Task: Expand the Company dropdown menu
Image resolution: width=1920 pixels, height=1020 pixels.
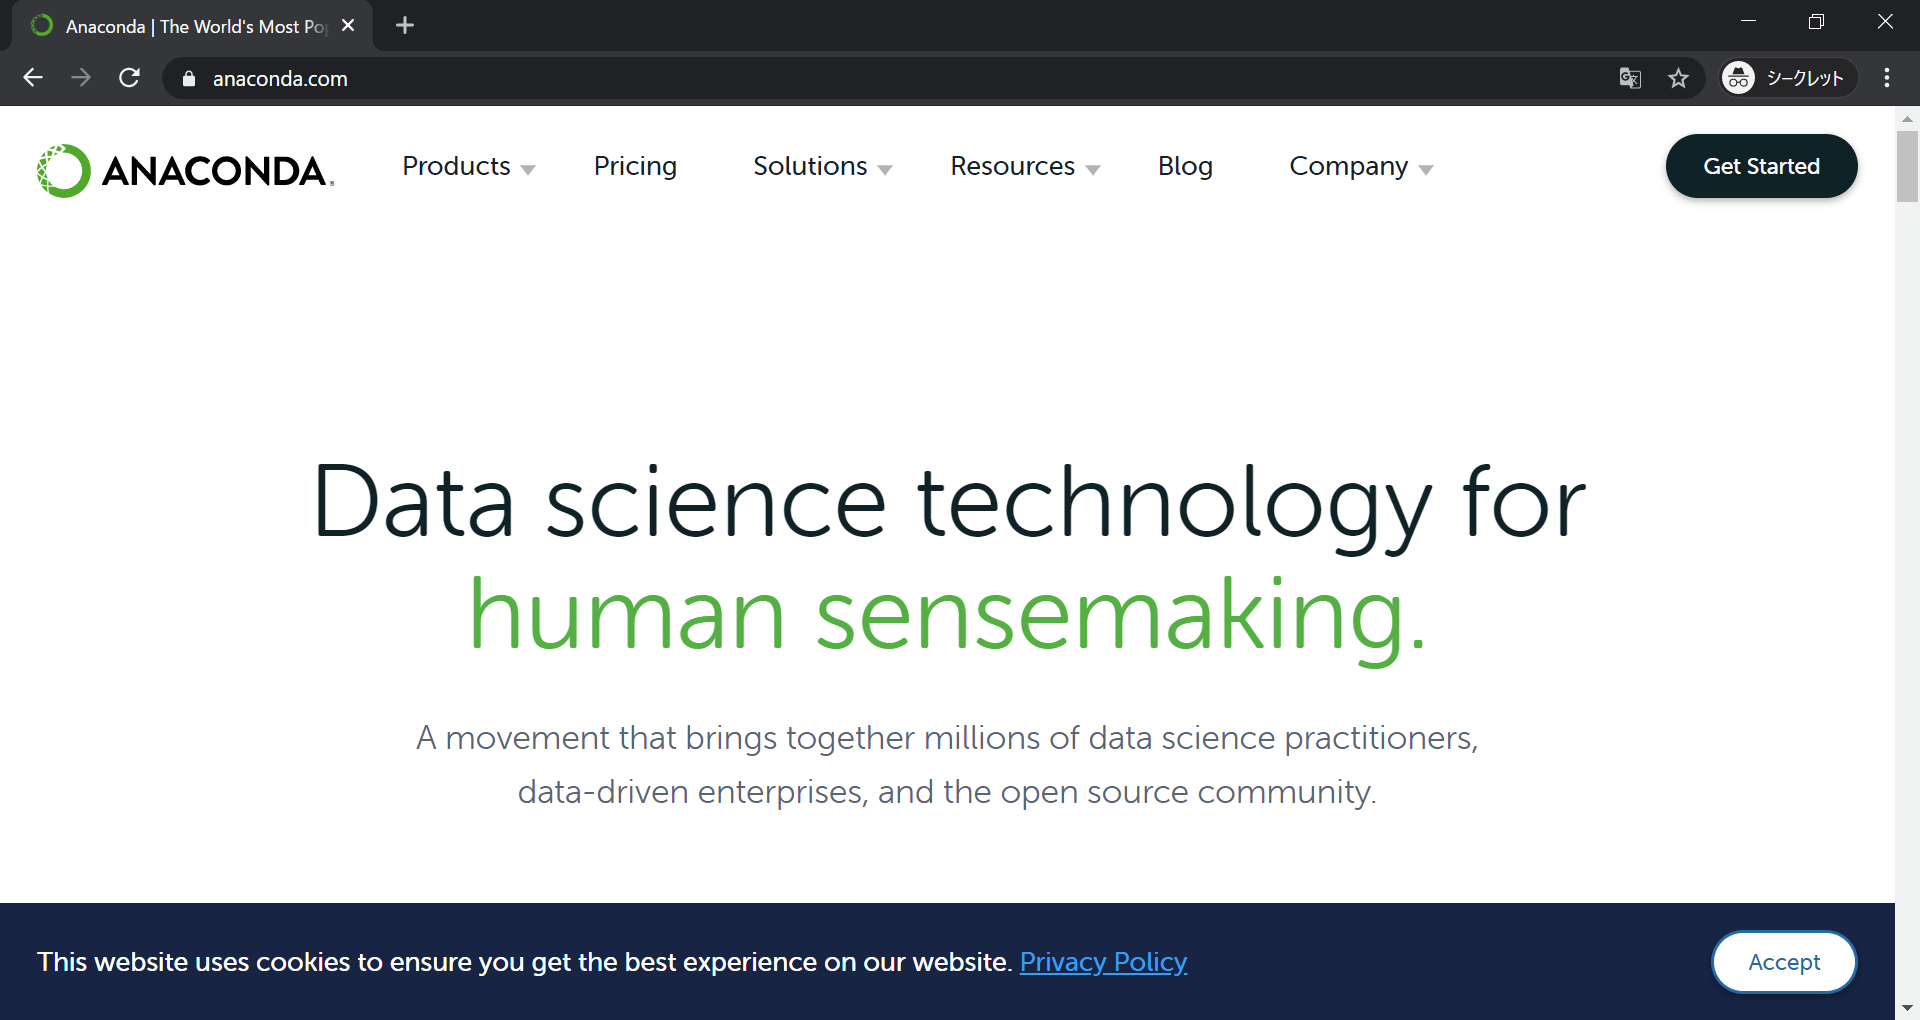Action: point(1360,167)
